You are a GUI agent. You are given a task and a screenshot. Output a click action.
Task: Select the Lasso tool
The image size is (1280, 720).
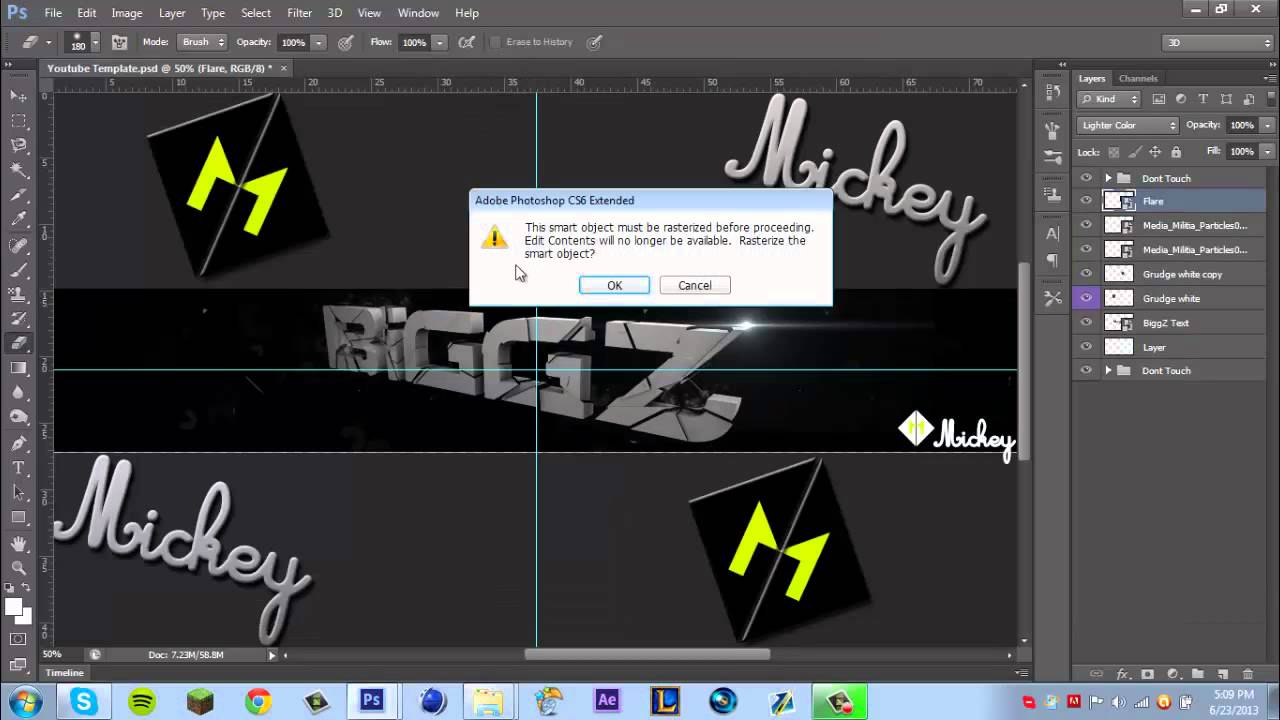(18, 146)
